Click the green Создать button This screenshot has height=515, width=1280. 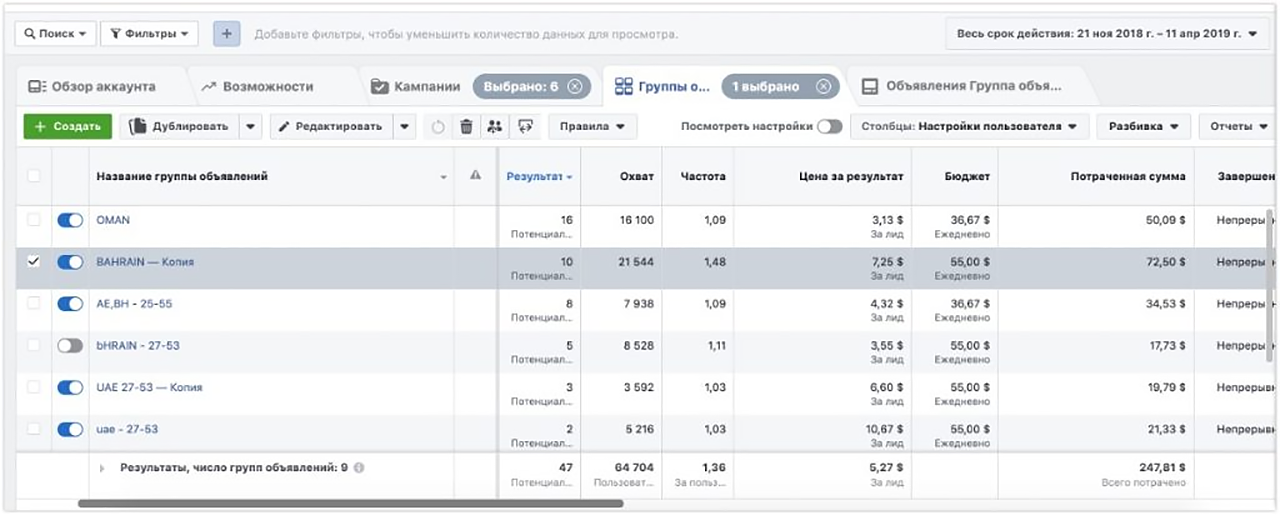pos(67,127)
